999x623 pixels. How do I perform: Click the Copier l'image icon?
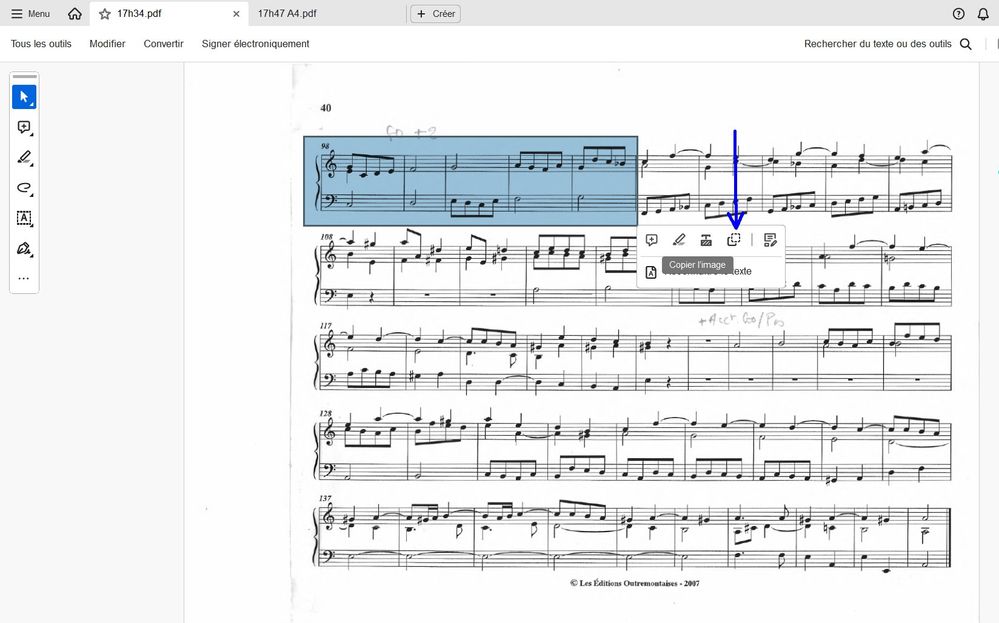[x=734, y=240]
